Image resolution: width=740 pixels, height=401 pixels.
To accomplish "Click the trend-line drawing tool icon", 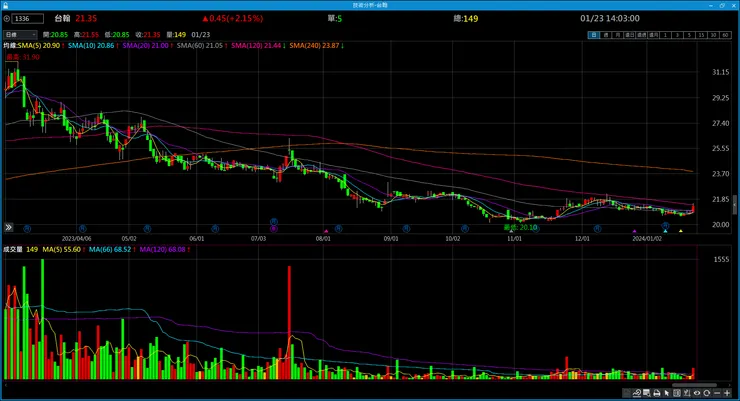I will pyautogui.click(x=637, y=393).
